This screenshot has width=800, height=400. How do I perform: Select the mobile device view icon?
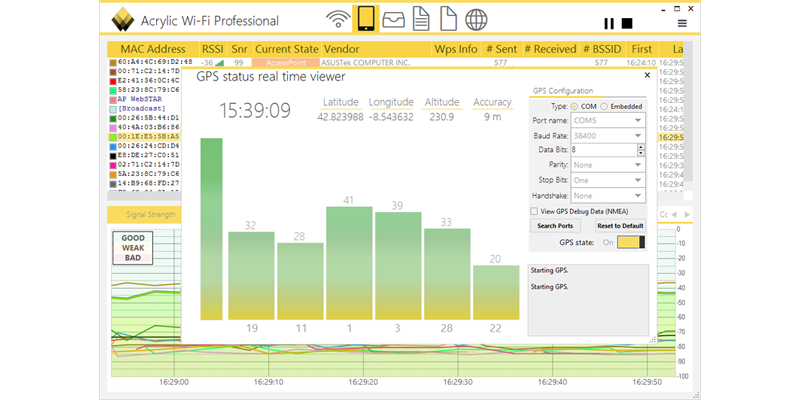366,20
